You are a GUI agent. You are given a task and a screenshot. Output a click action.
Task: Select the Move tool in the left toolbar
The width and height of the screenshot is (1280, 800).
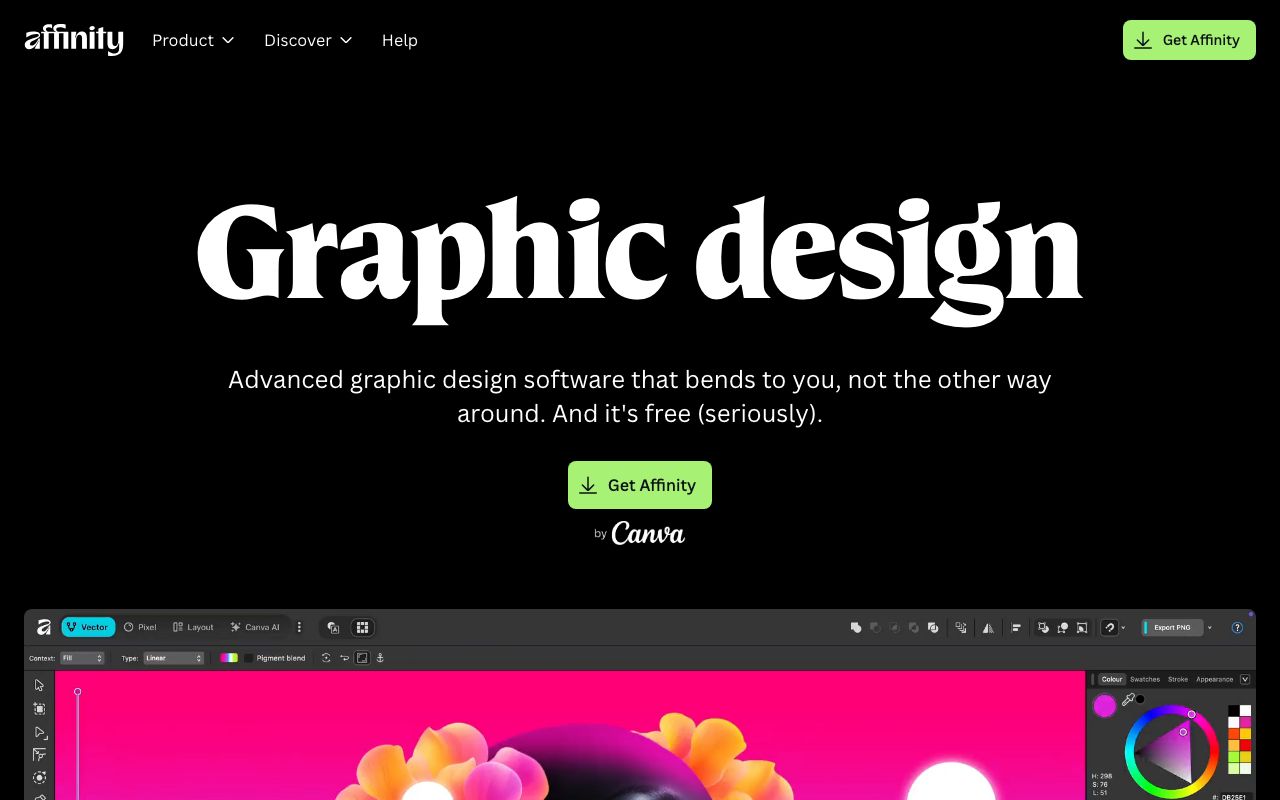(x=39, y=684)
